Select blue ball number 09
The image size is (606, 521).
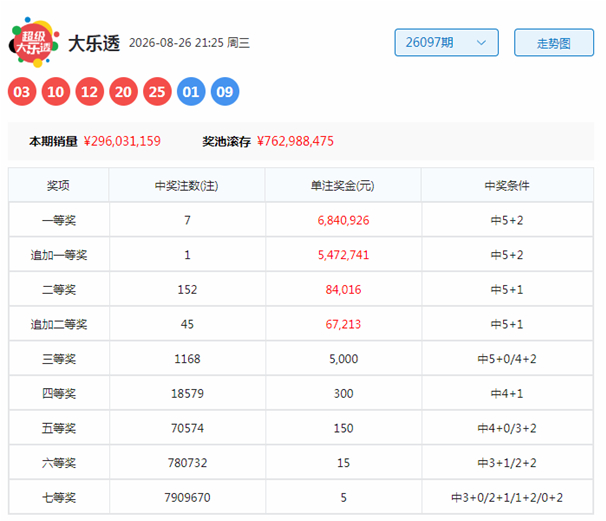(225, 92)
